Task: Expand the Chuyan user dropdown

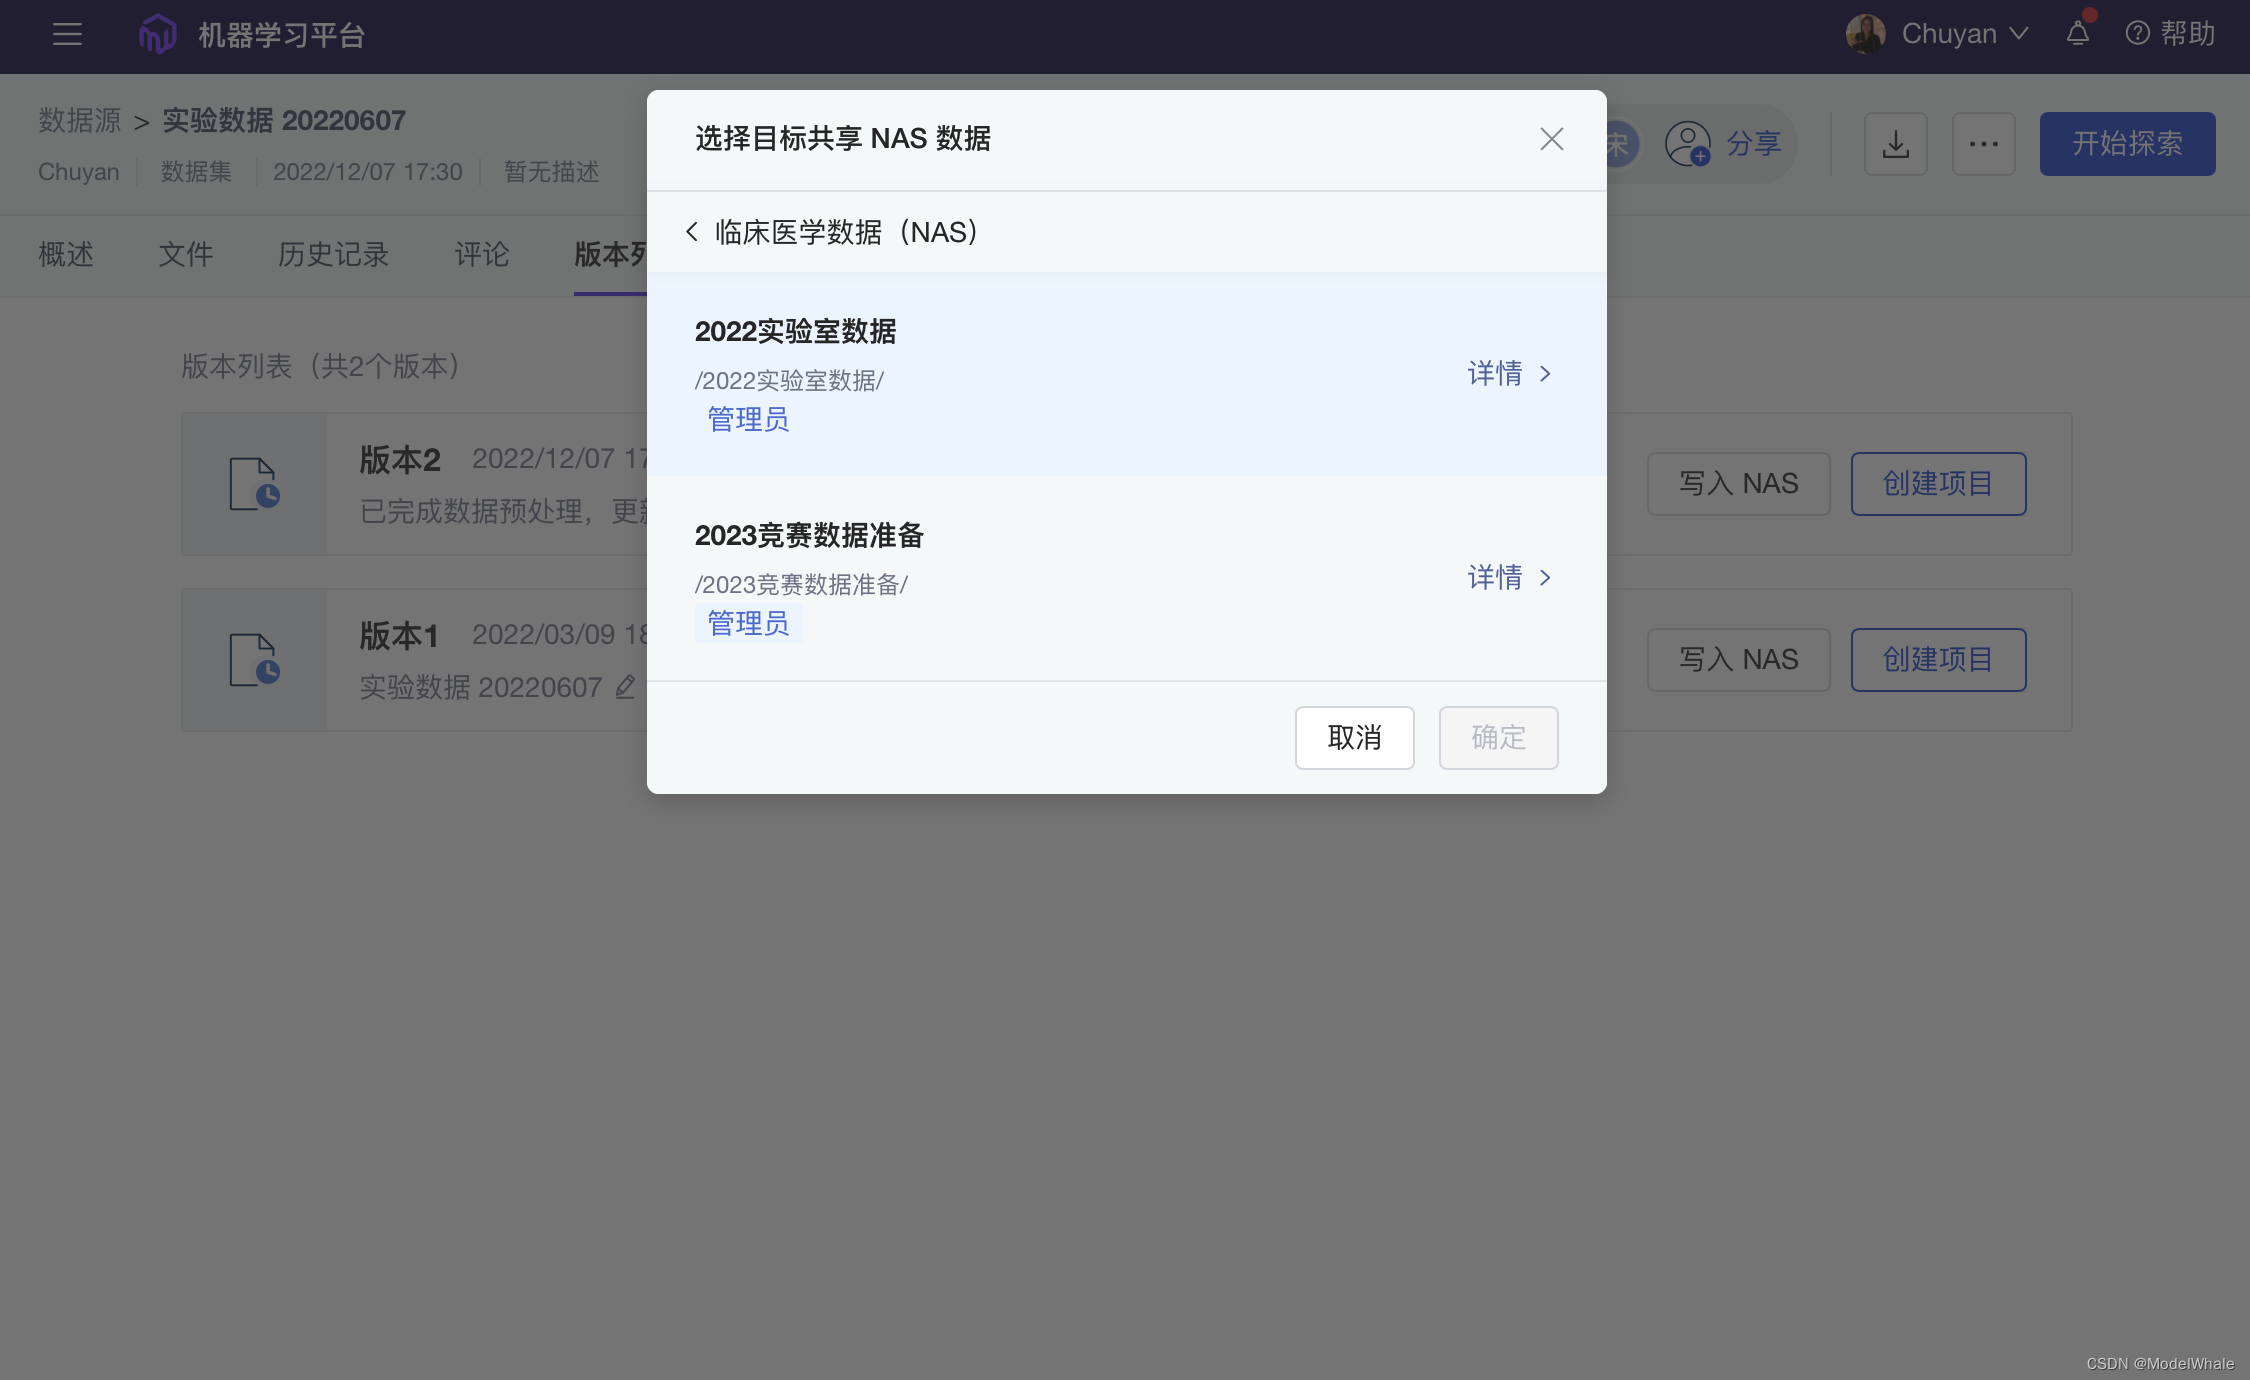Action: point(2019,34)
